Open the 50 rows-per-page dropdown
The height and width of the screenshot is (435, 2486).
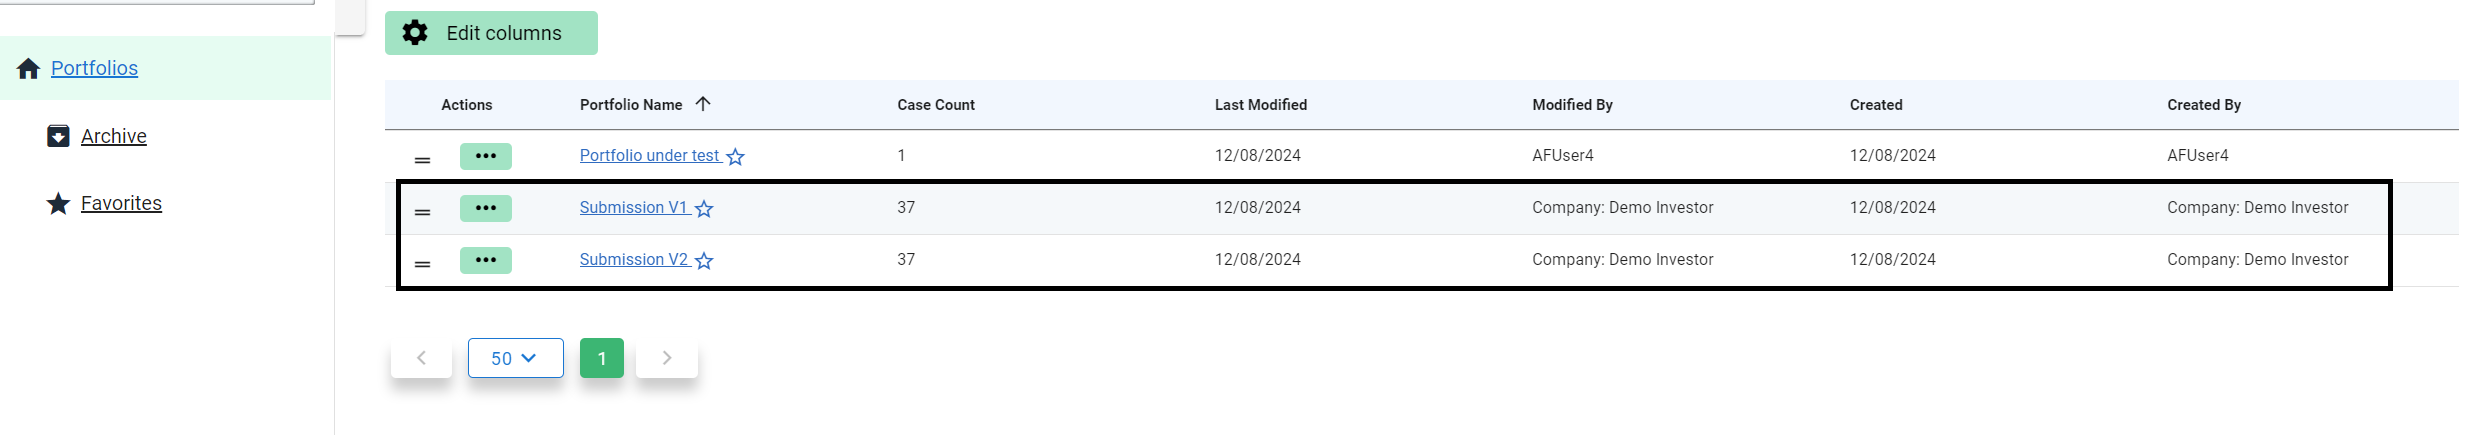515,358
